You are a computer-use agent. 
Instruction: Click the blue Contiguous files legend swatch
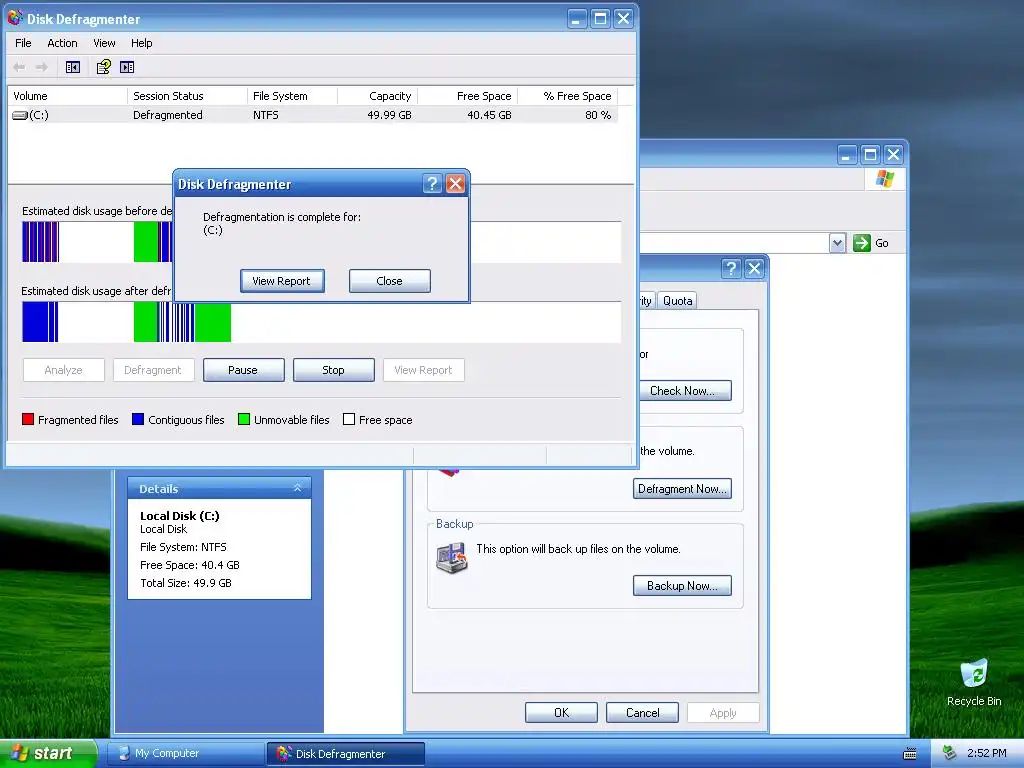[x=138, y=419]
